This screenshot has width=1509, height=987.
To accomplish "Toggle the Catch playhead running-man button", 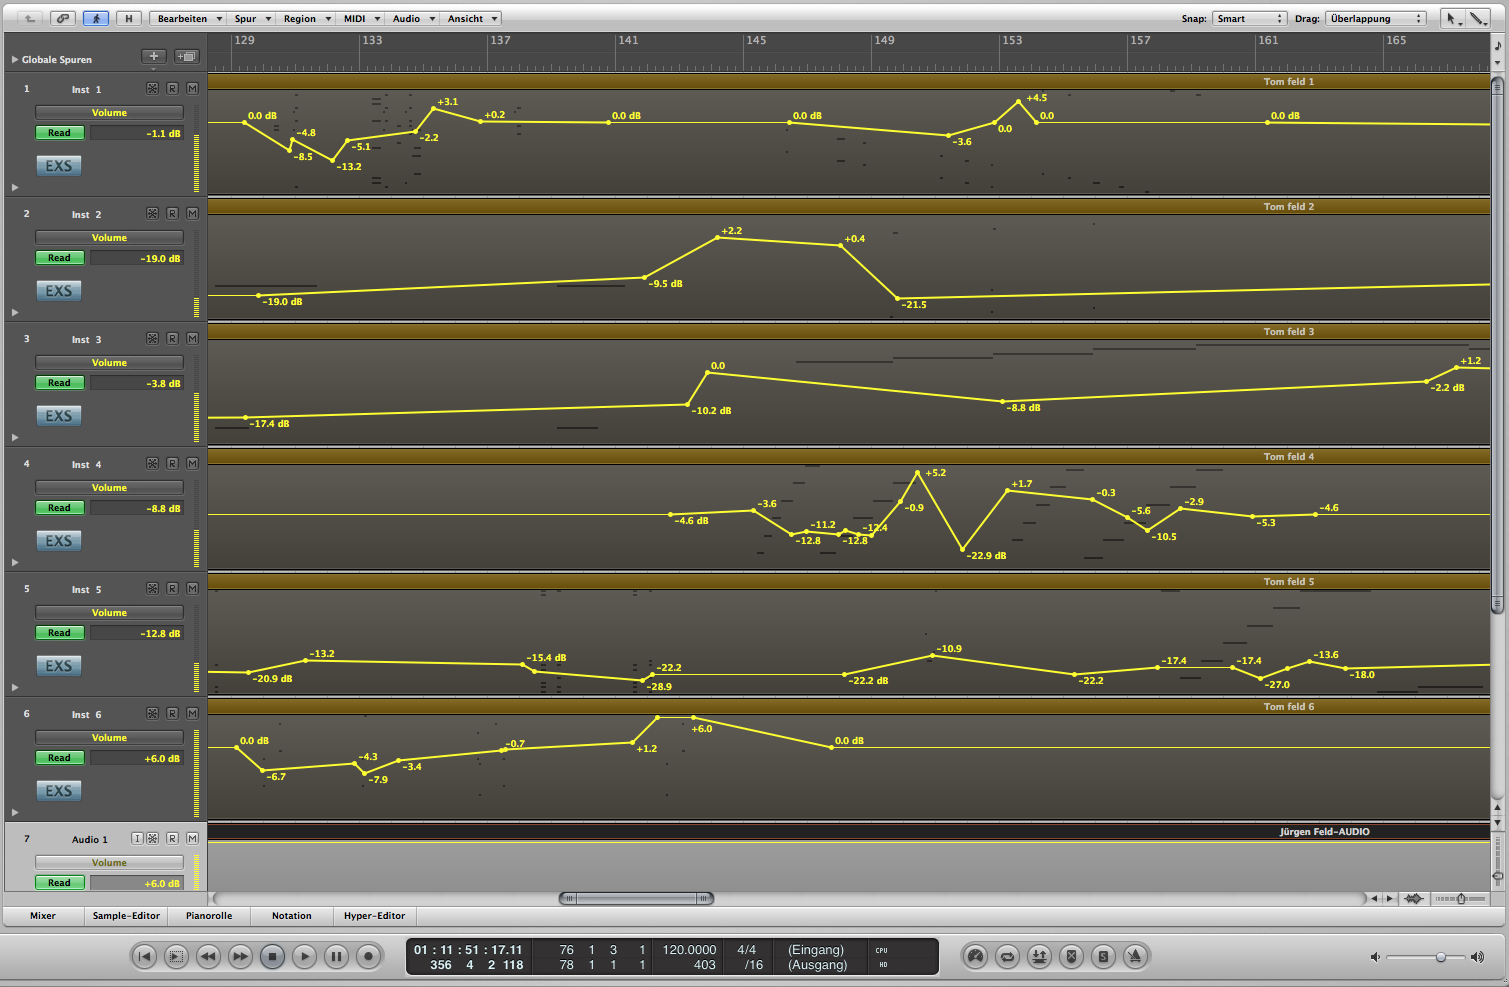I will pos(96,18).
